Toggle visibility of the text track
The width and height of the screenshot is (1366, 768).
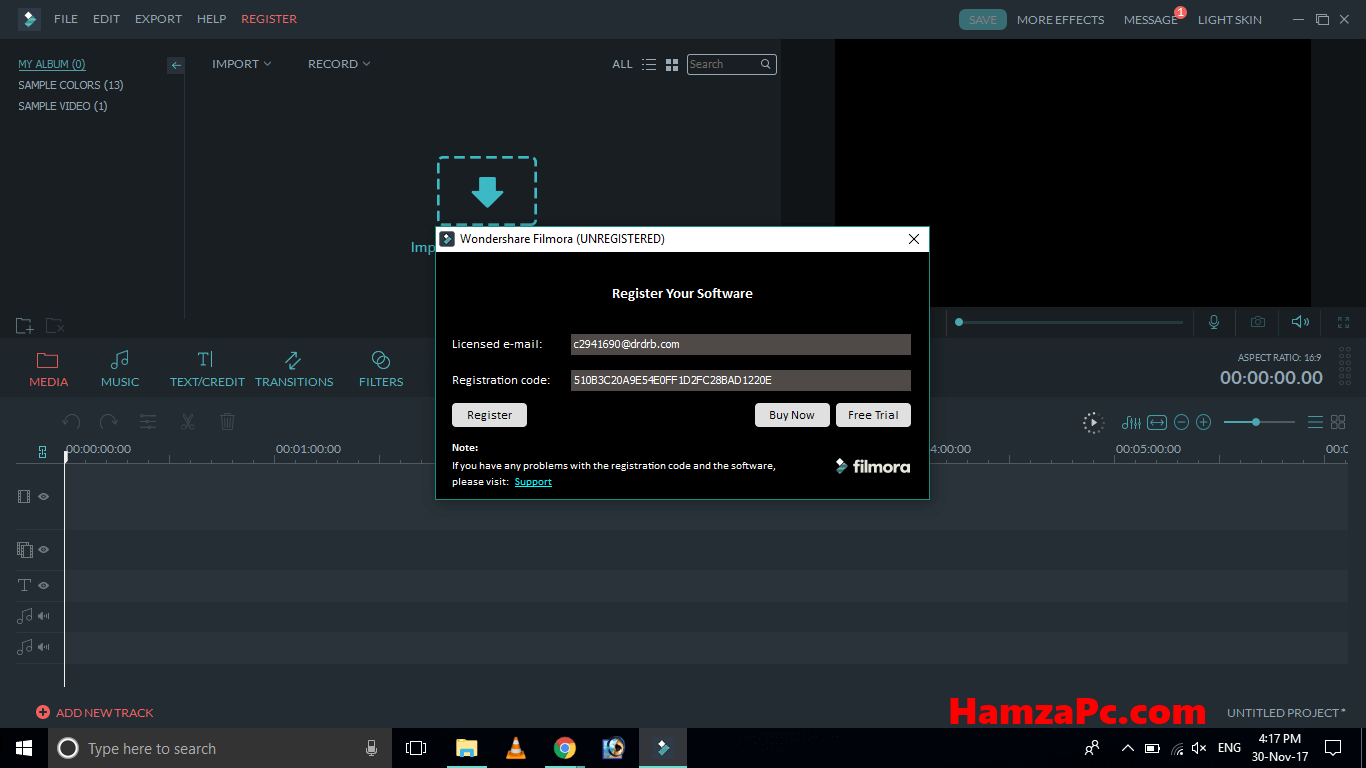click(x=44, y=585)
